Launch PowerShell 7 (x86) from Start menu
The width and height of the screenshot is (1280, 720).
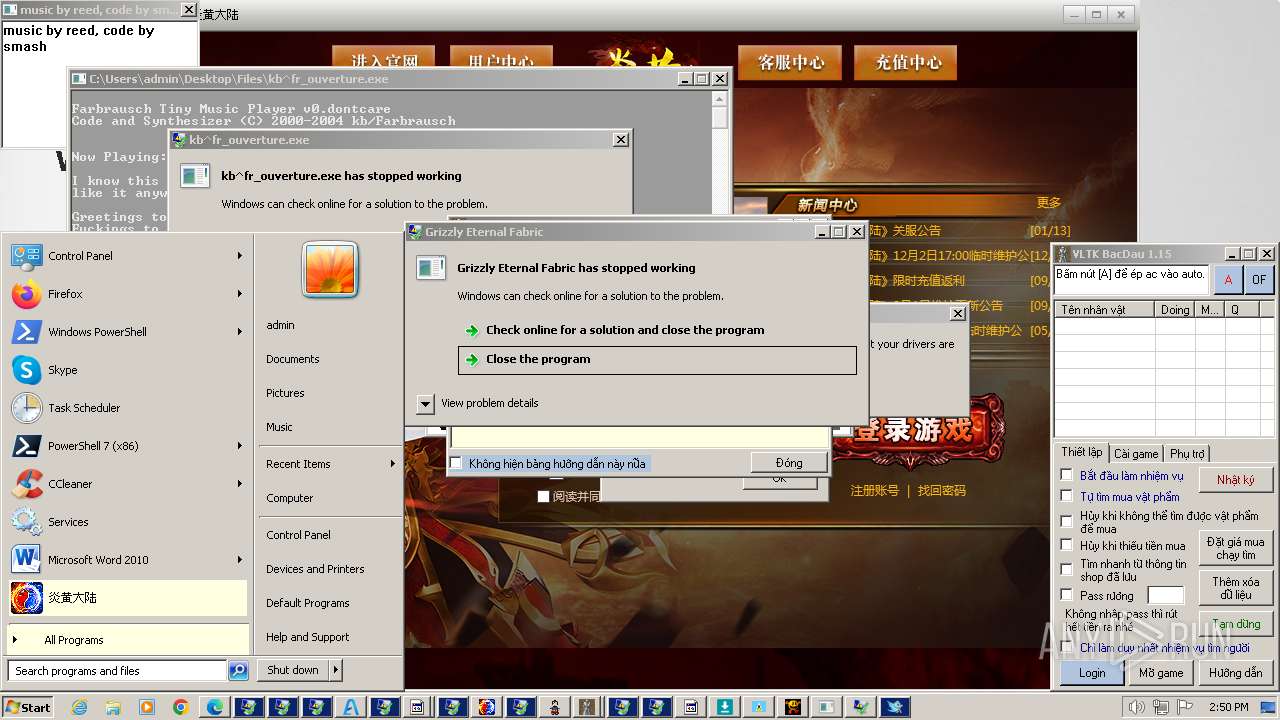pyautogui.click(x=27, y=446)
